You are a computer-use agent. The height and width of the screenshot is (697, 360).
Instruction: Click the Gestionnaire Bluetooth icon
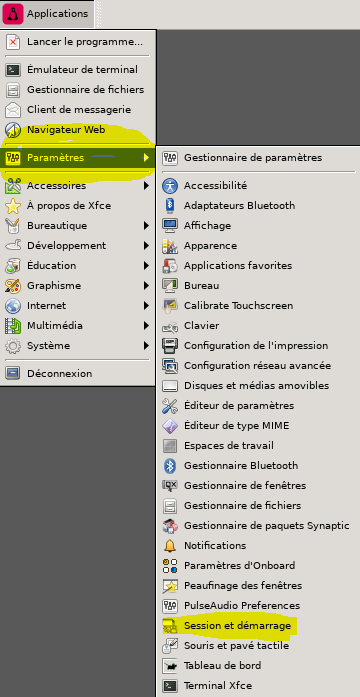pyautogui.click(x=170, y=465)
